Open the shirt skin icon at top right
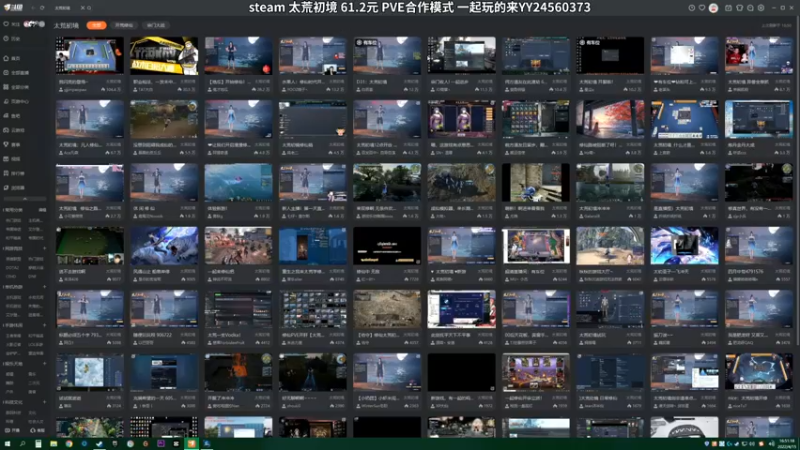The image size is (800, 450). pyautogui.click(x=740, y=8)
